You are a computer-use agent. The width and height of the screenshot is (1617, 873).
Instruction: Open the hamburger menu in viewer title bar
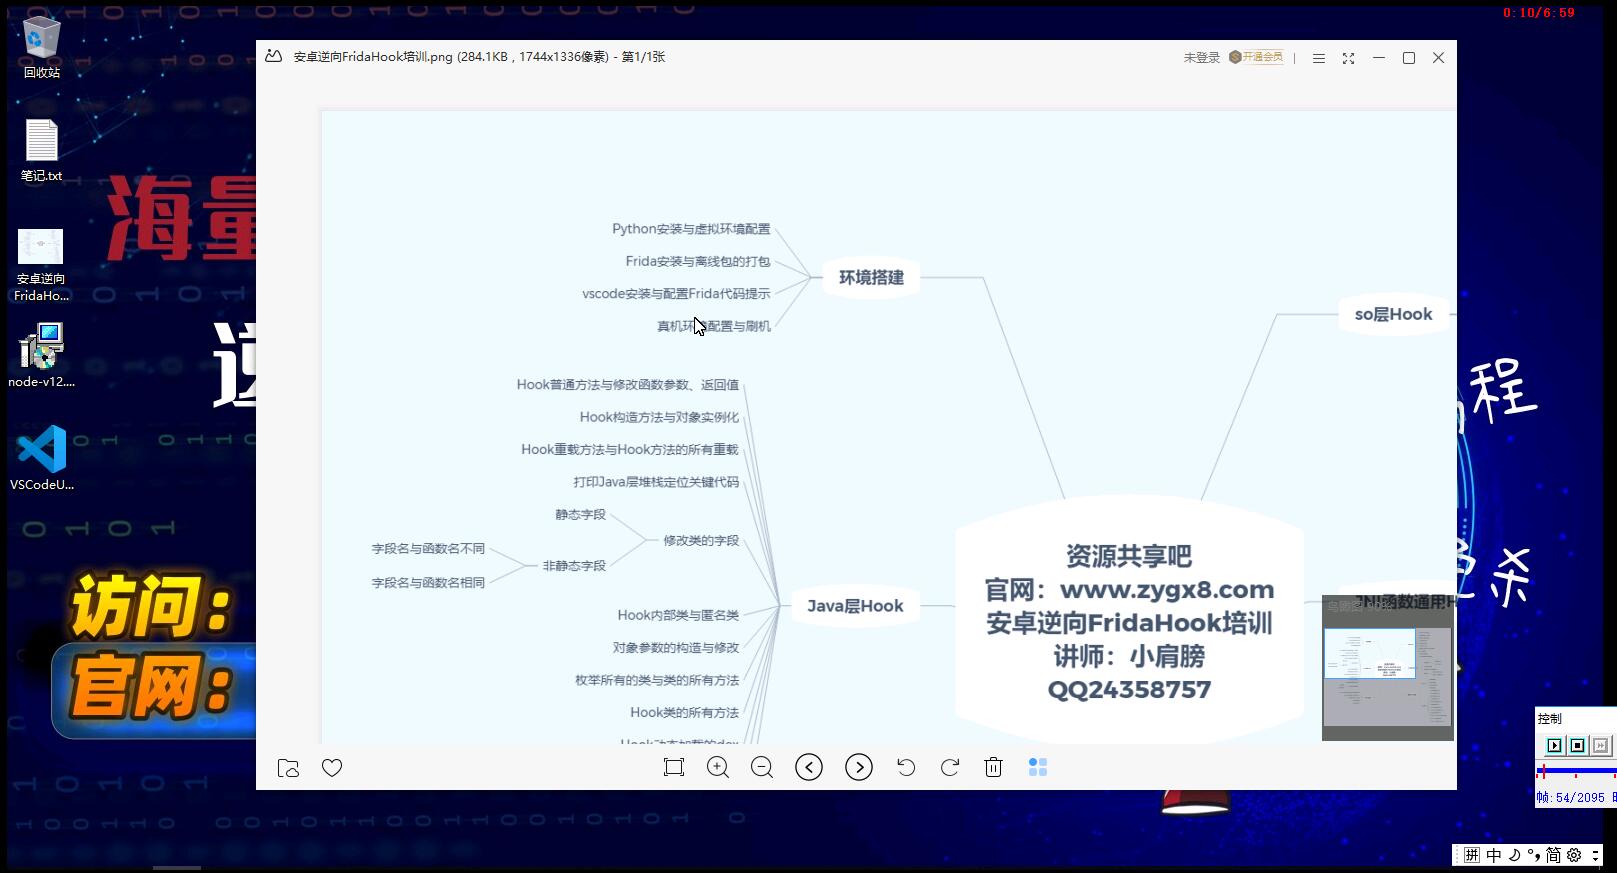pos(1319,58)
